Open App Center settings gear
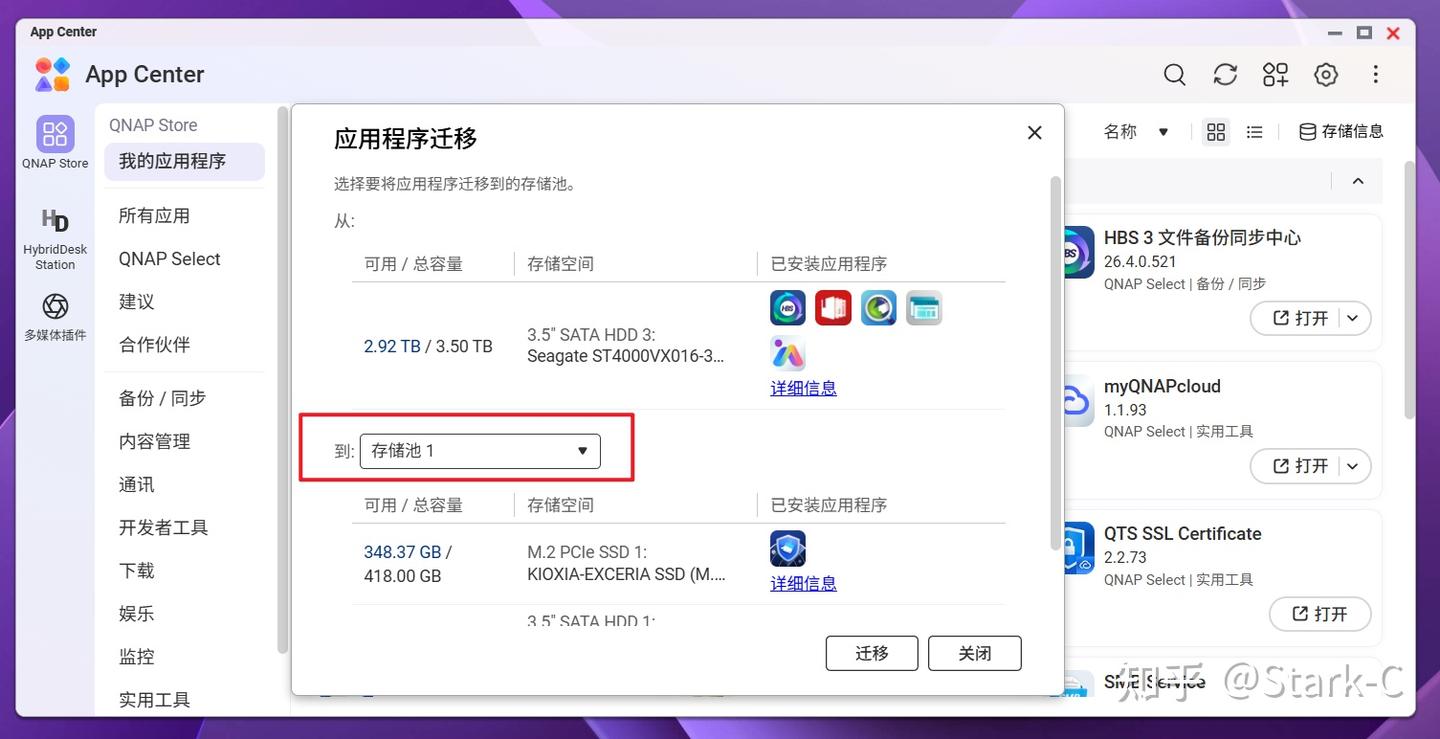This screenshot has height=739, width=1440. (x=1326, y=75)
